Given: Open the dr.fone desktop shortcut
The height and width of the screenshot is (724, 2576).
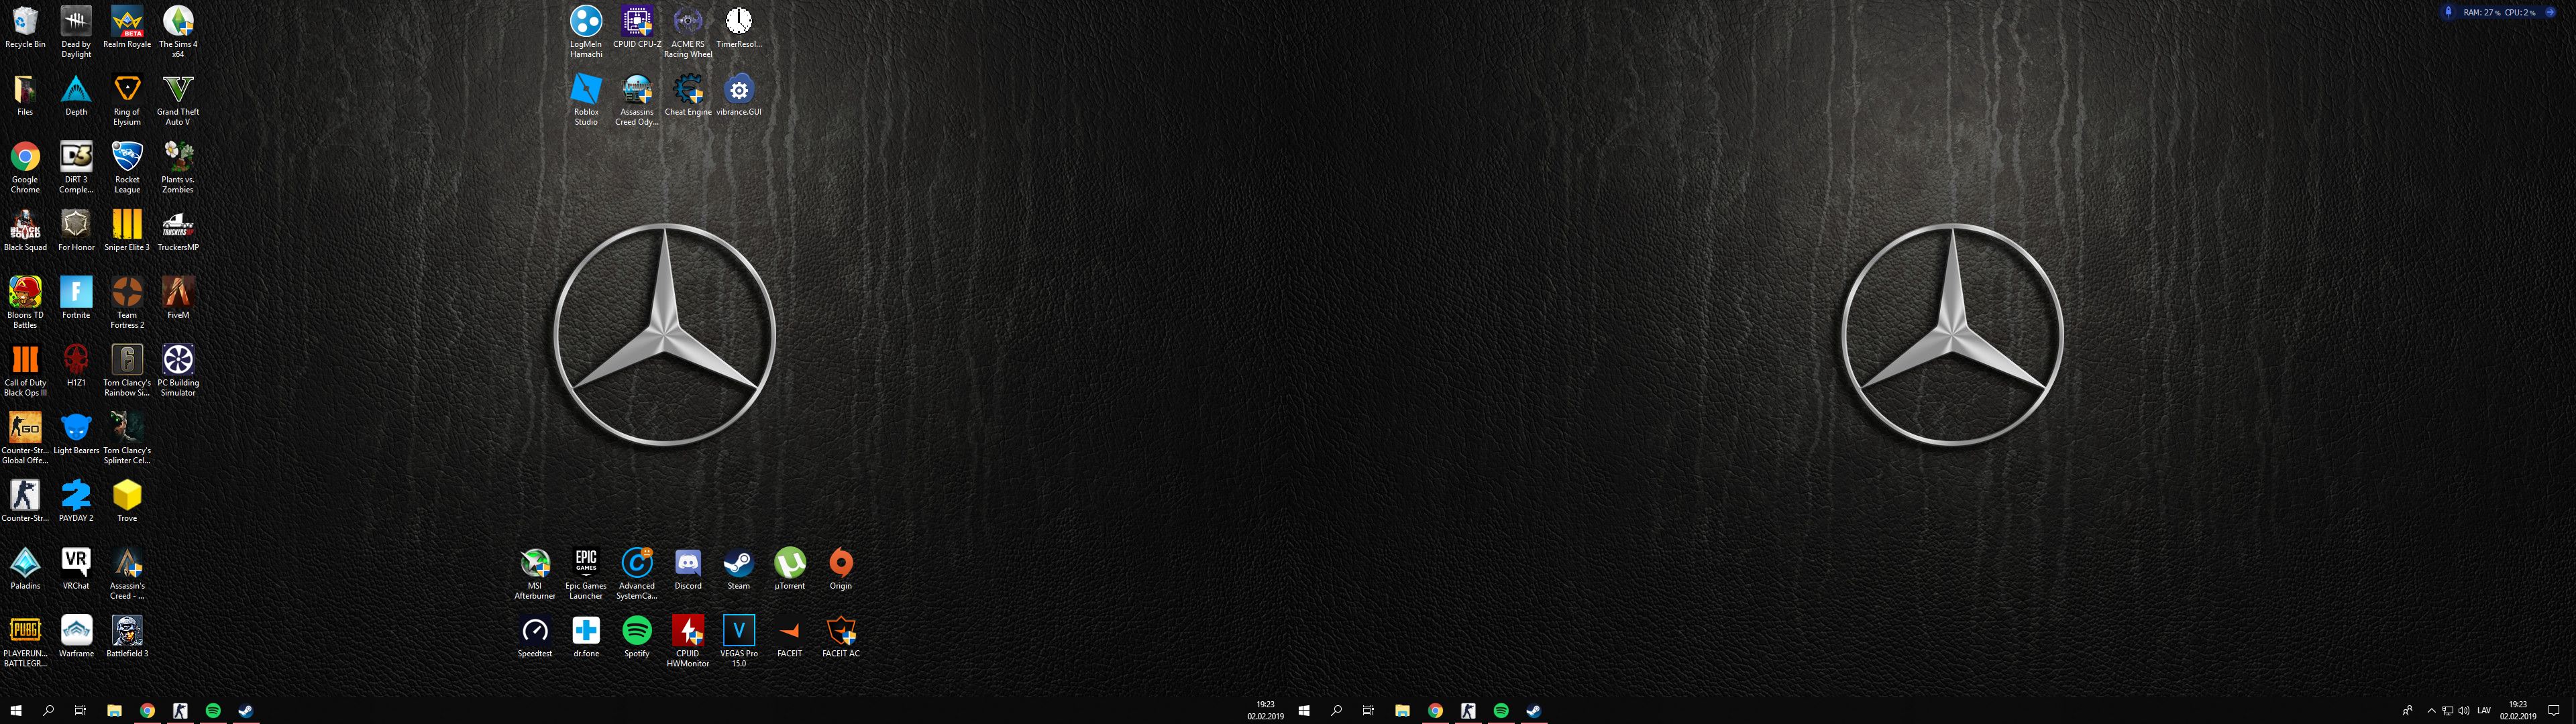Looking at the screenshot, I should click(x=586, y=637).
